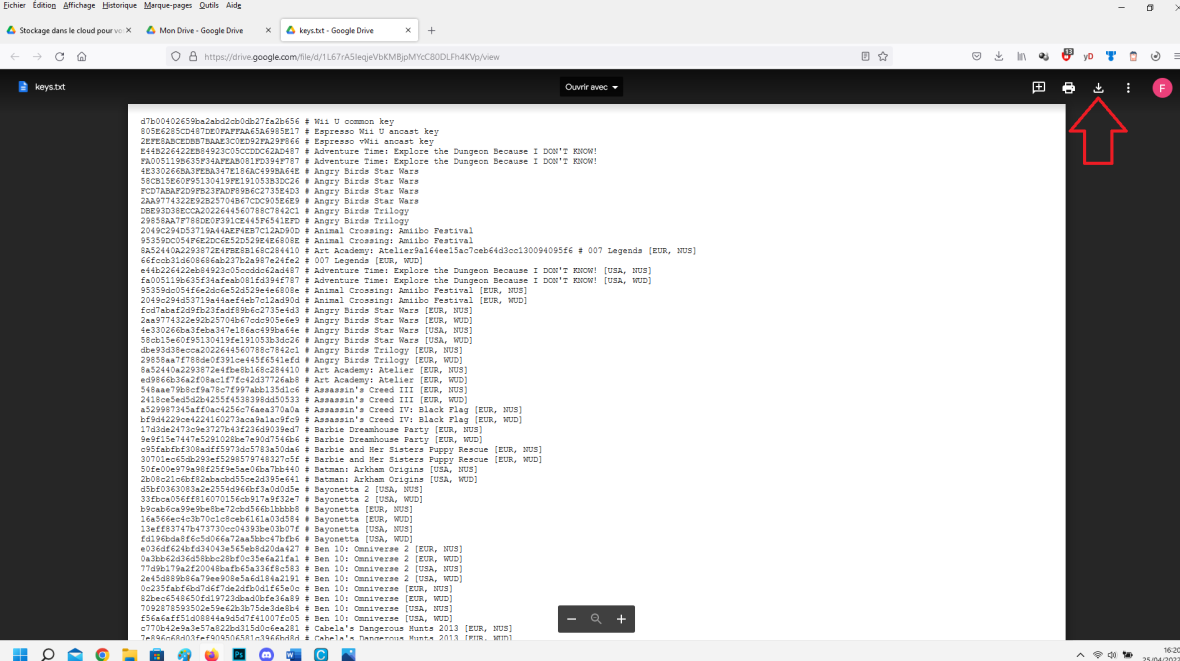The width and height of the screenshot is (1180, 661).
Task: Click the Drive download icon
Action: 1098,88
